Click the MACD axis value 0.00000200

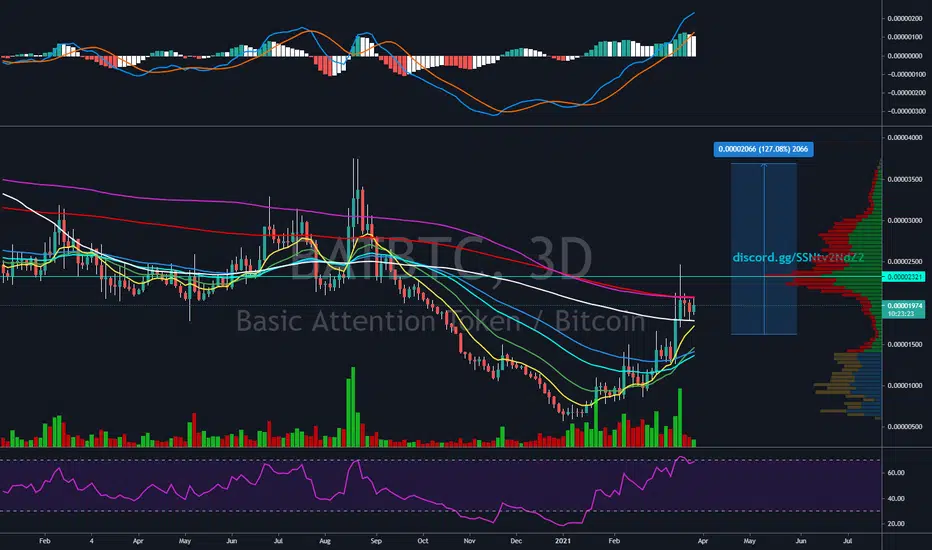click(905, 18)
